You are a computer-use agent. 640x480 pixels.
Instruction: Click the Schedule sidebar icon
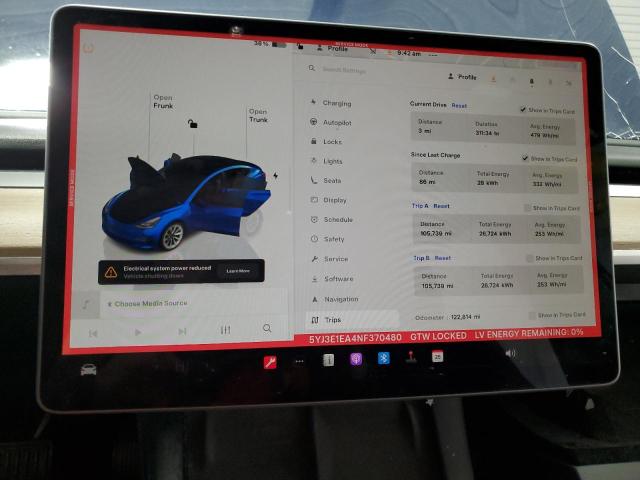pyautogui.click(x=314, y=220)
